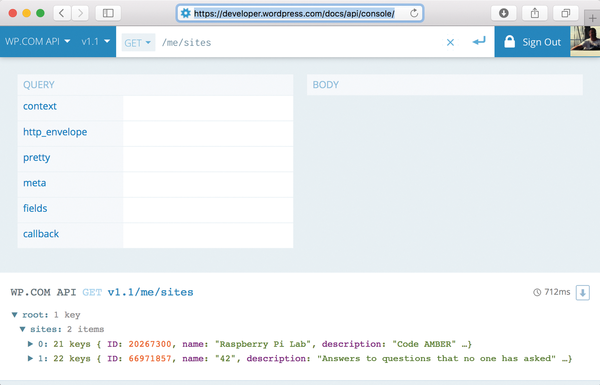This screenshot has width=600, height=385.
Task: Toggle the Safari sidebar button
Action: 108,13
